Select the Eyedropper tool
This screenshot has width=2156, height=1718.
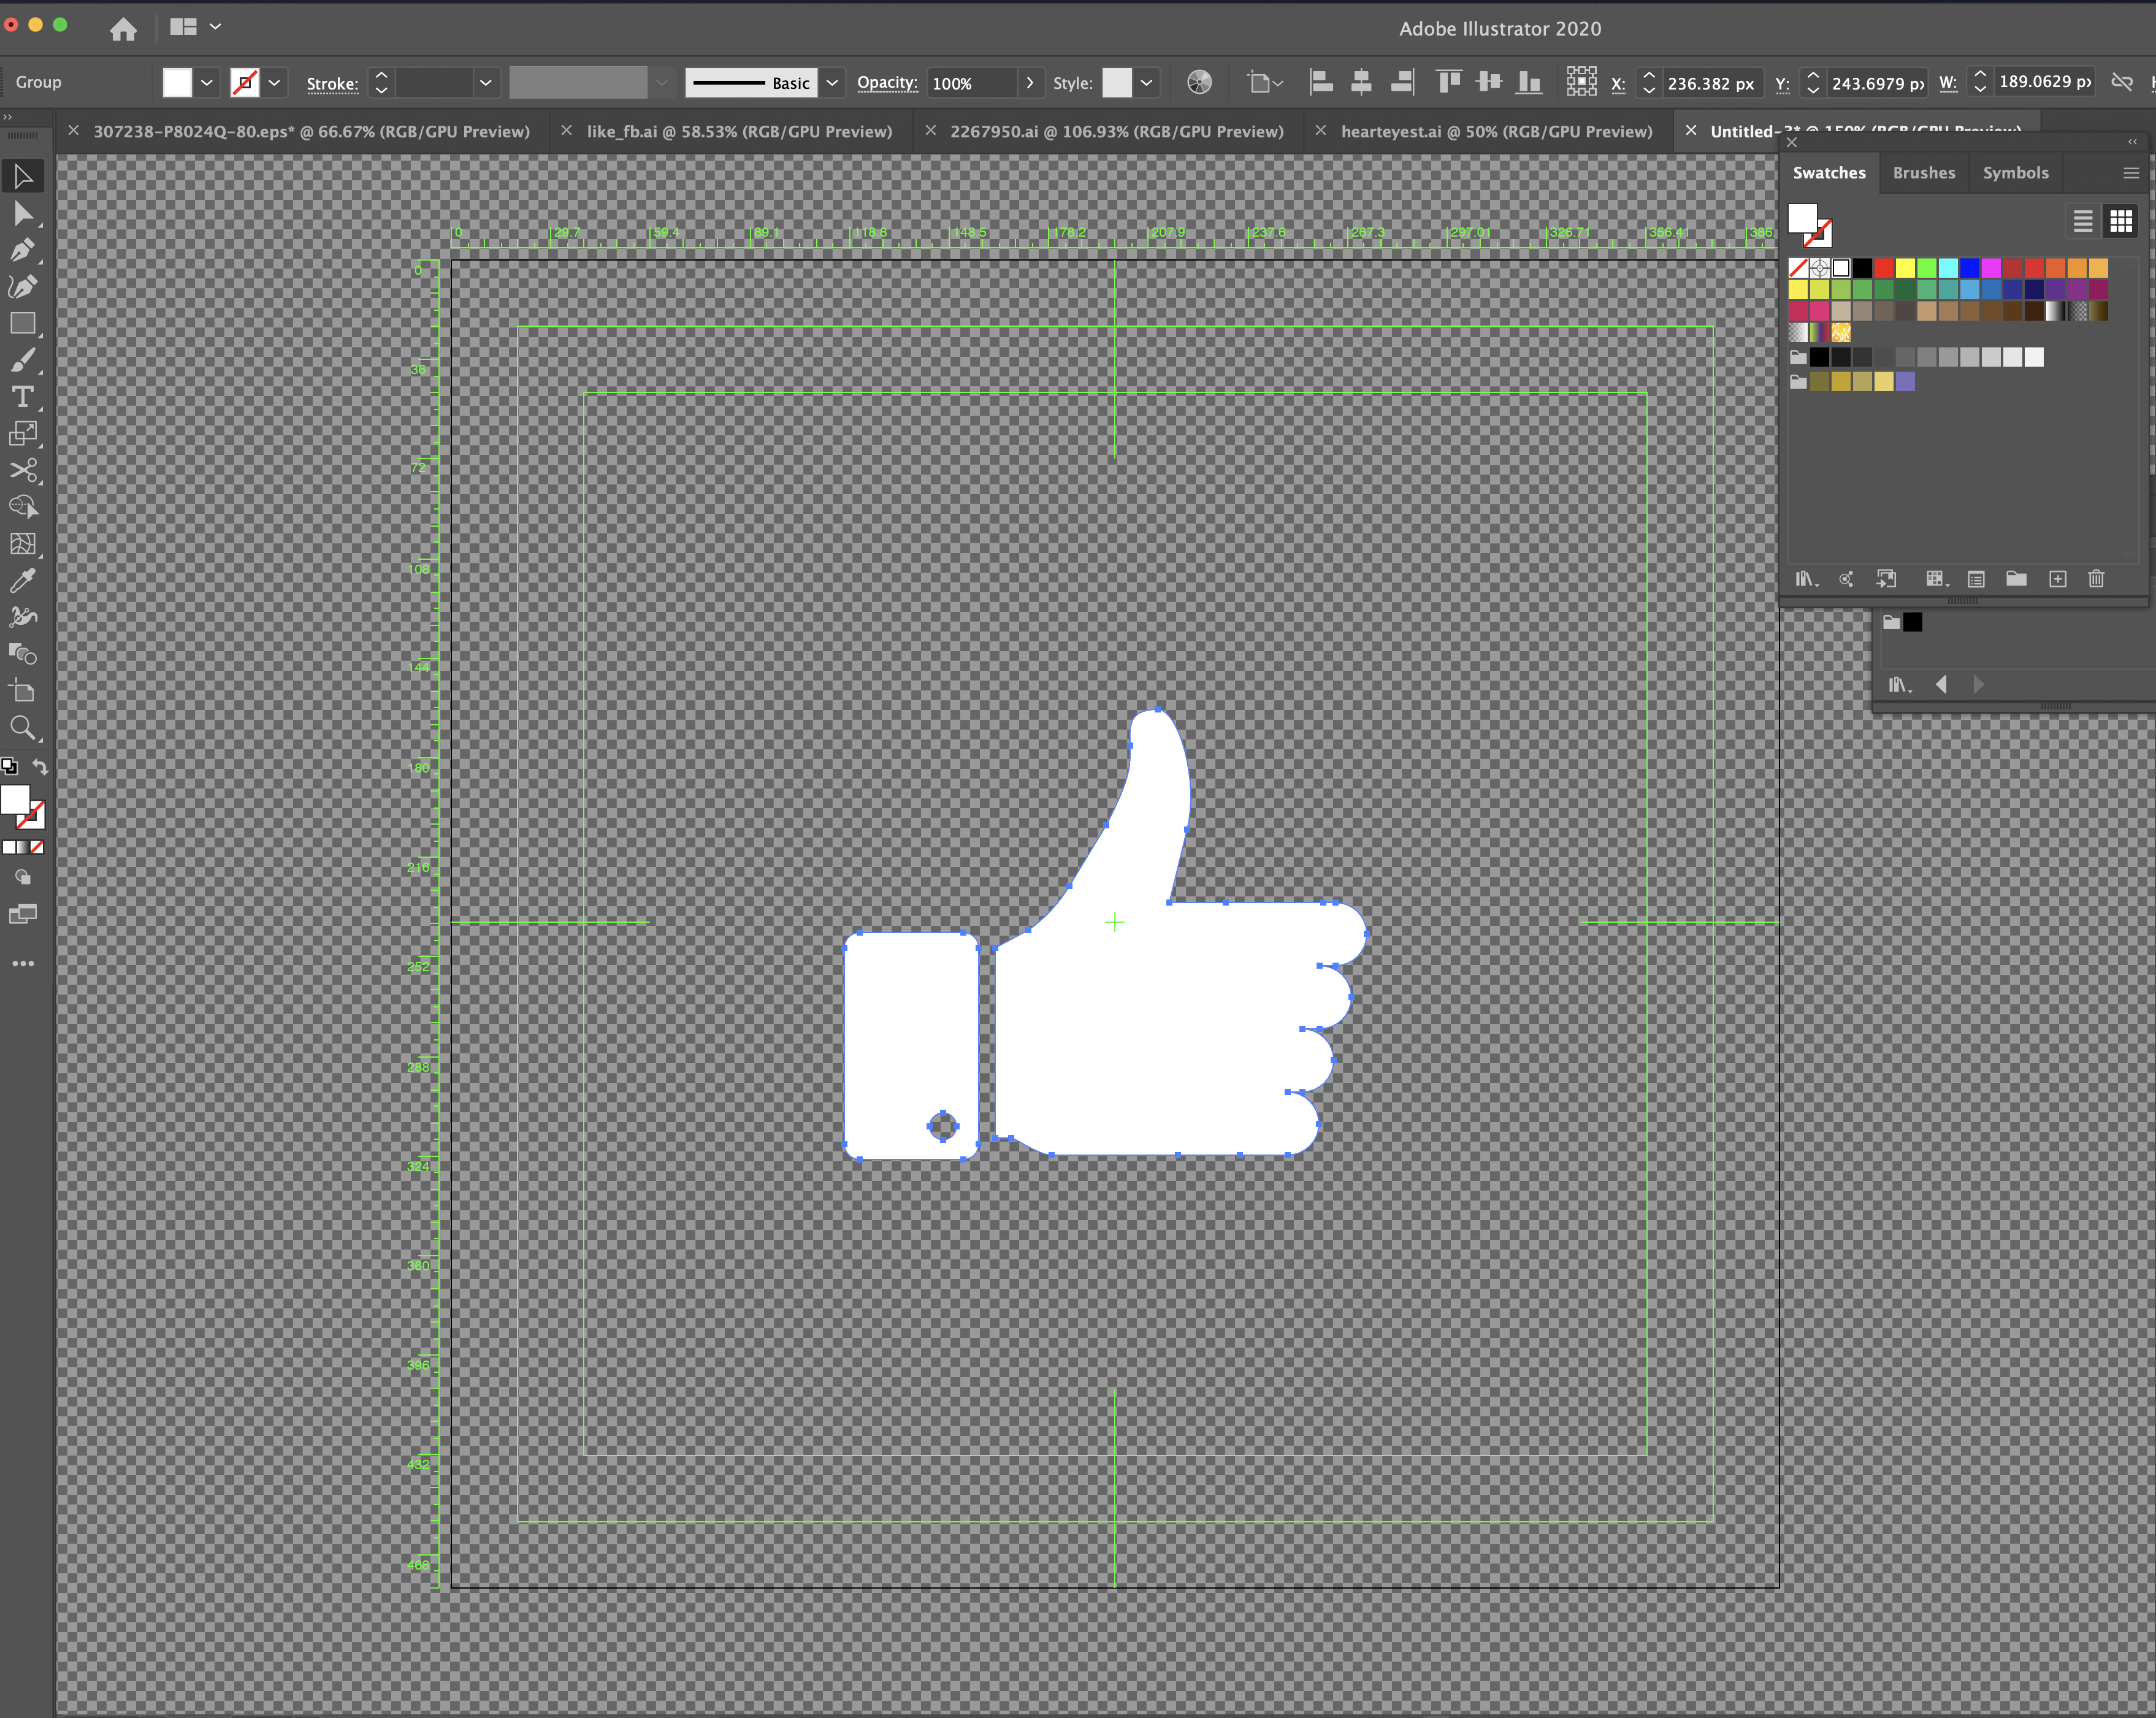23,580
